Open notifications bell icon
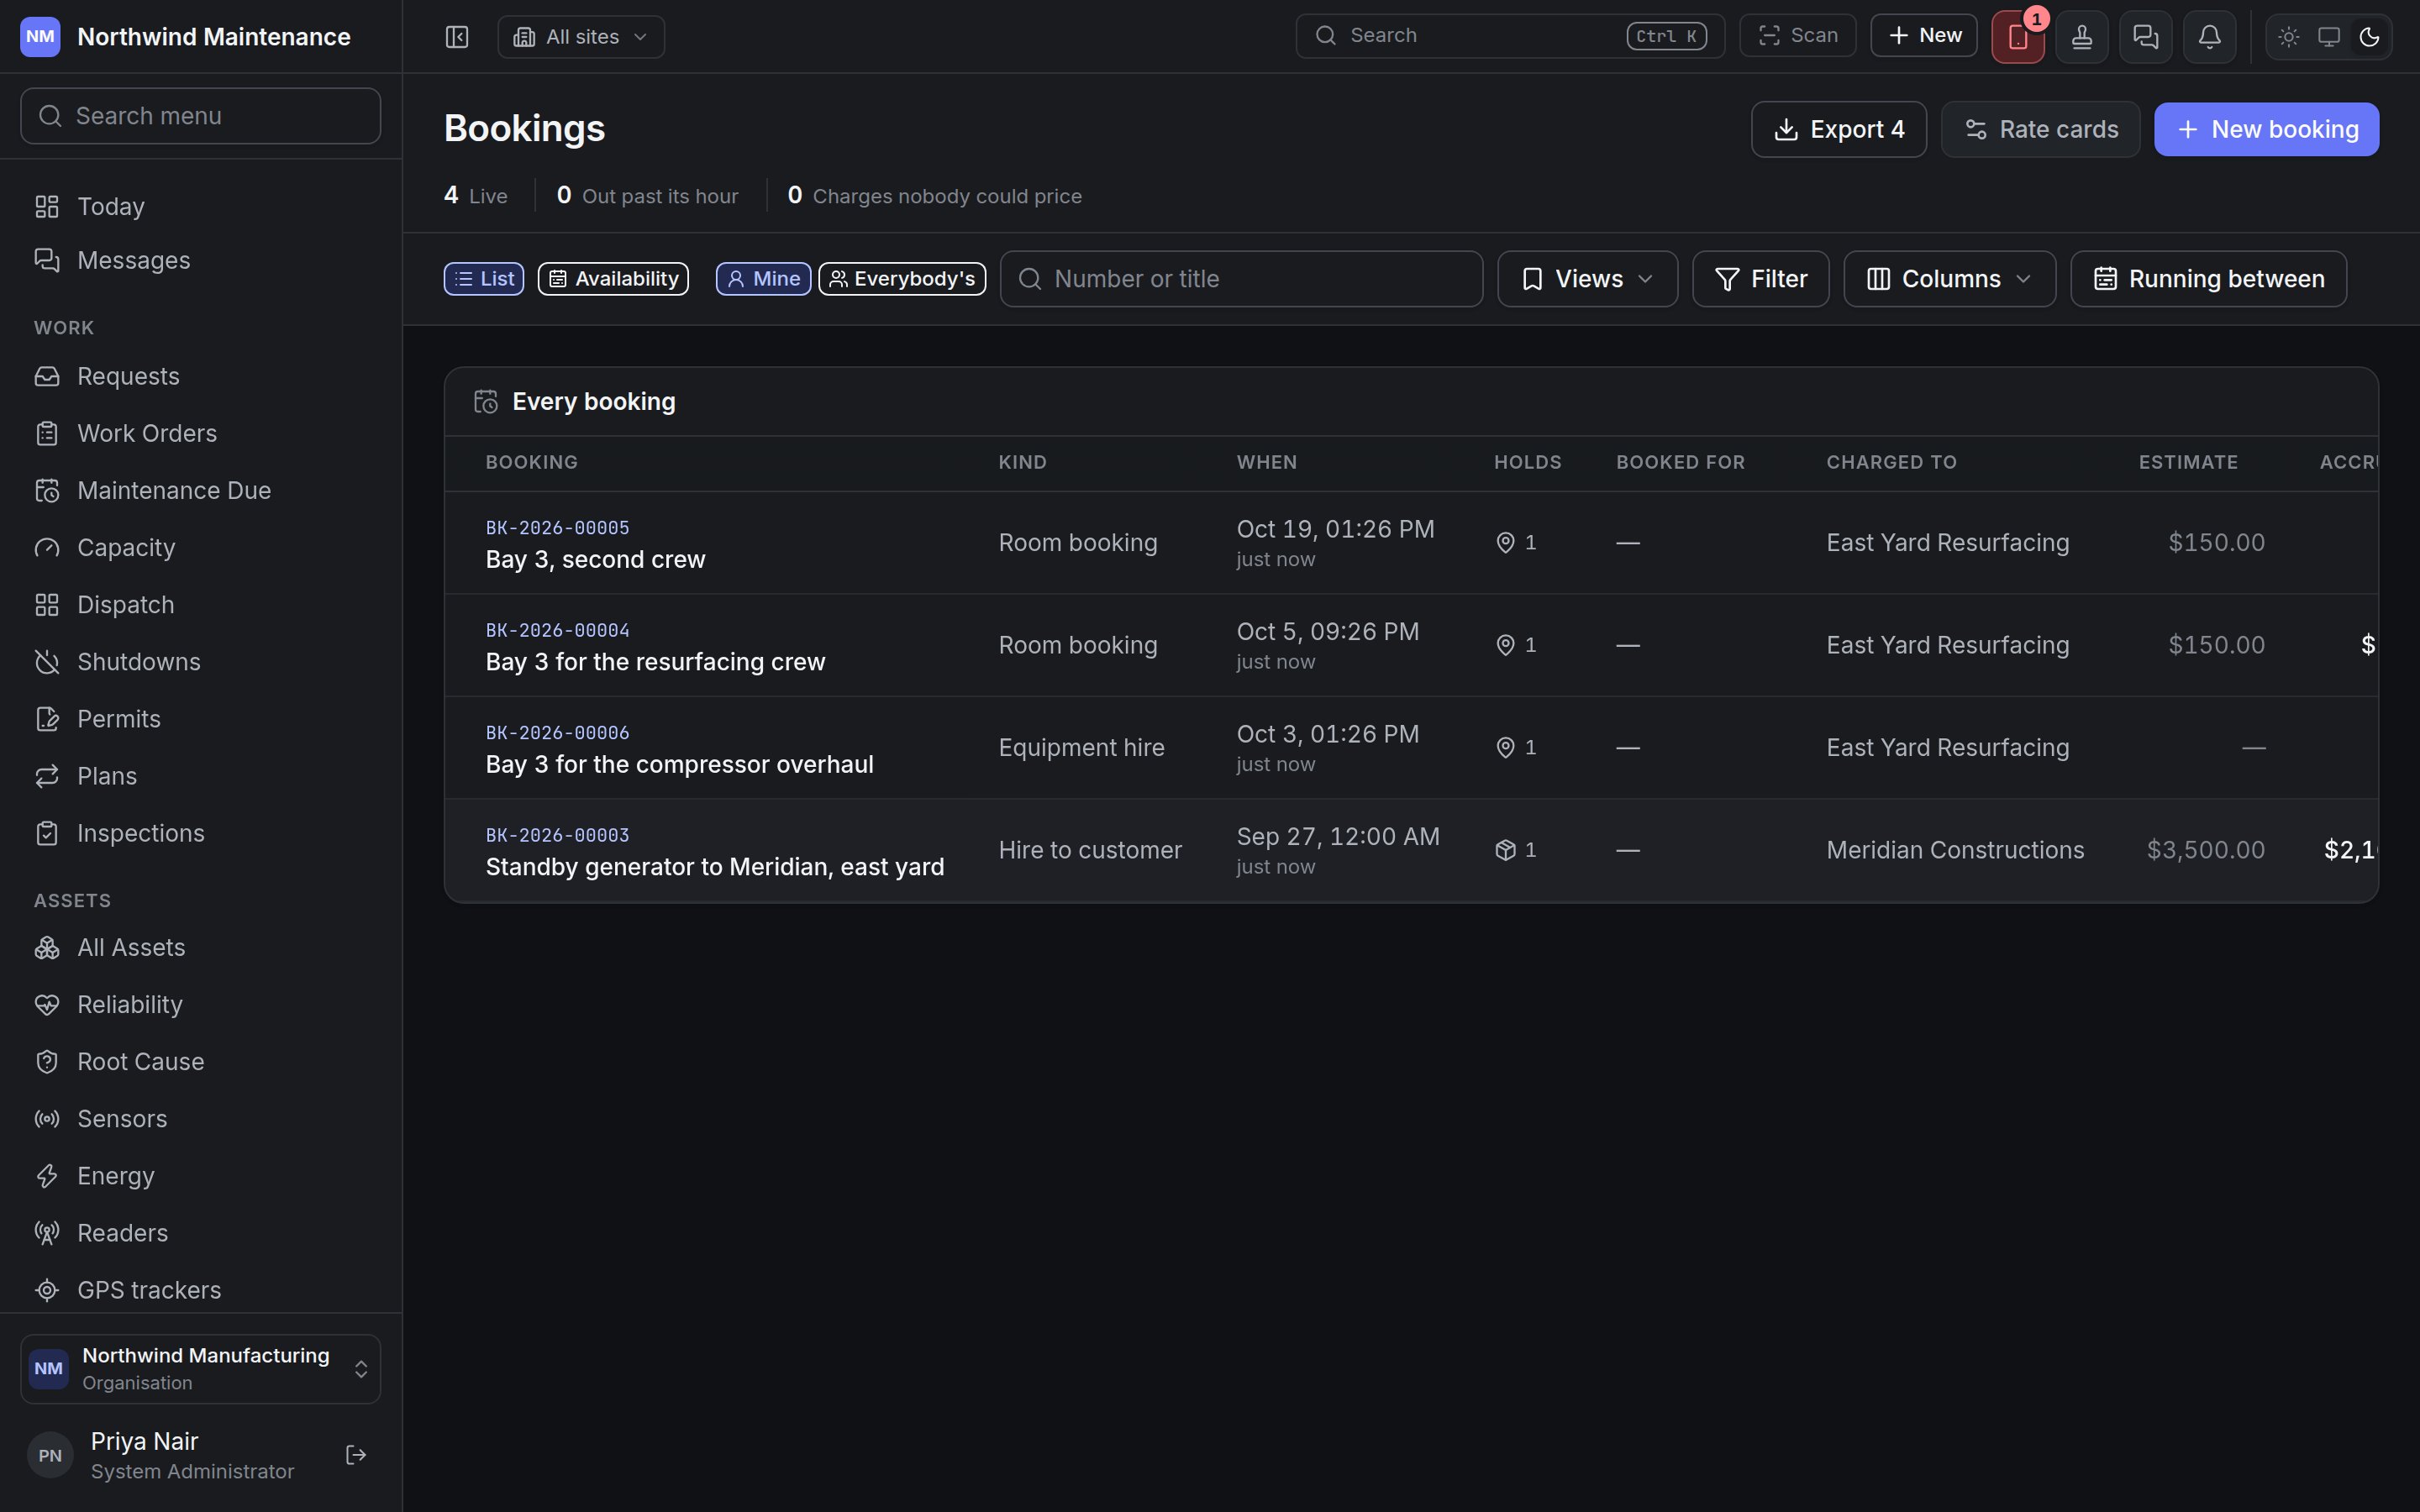Viewport: 2420px width, 1512px height. tap(2210, 37)
